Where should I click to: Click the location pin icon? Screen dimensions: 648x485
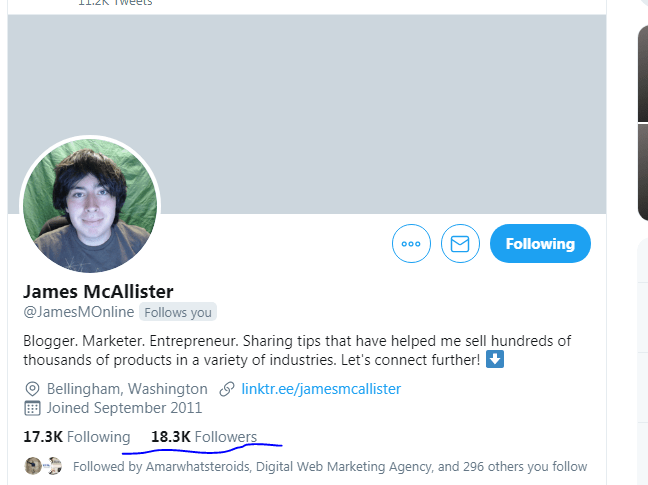pyautogui.click(x=33, y=389)
